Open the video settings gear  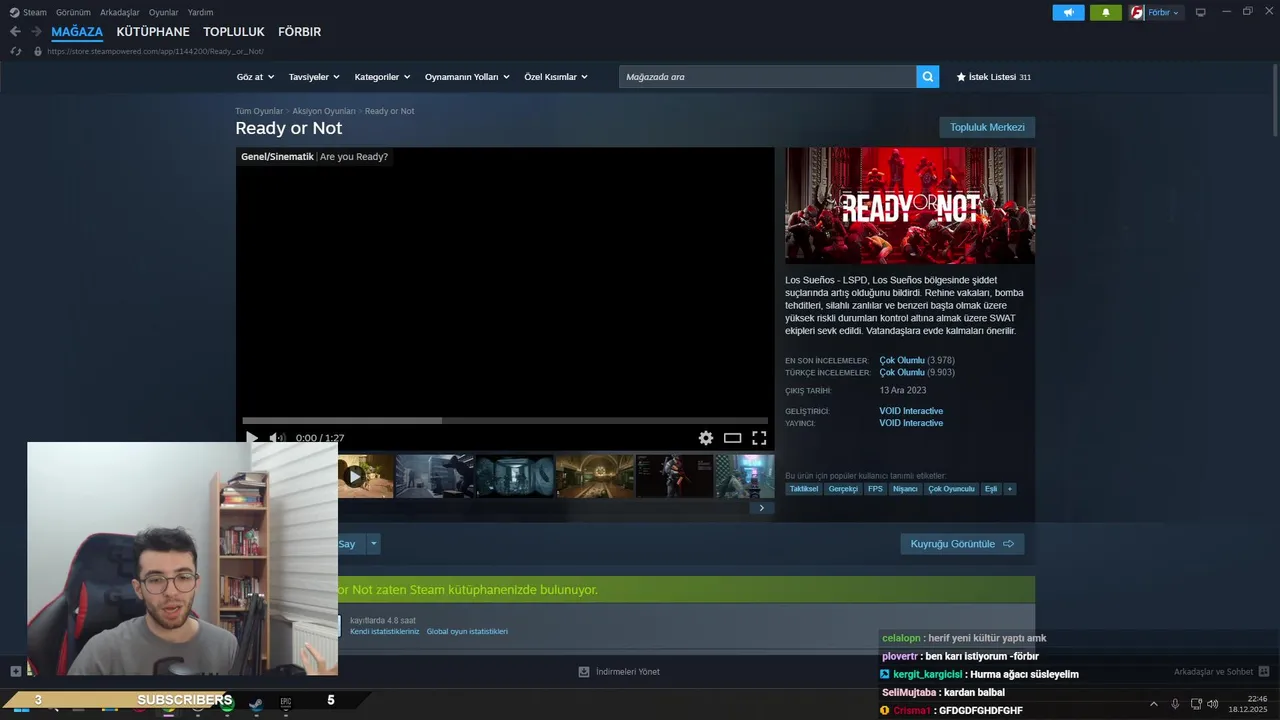pos(706,438)
